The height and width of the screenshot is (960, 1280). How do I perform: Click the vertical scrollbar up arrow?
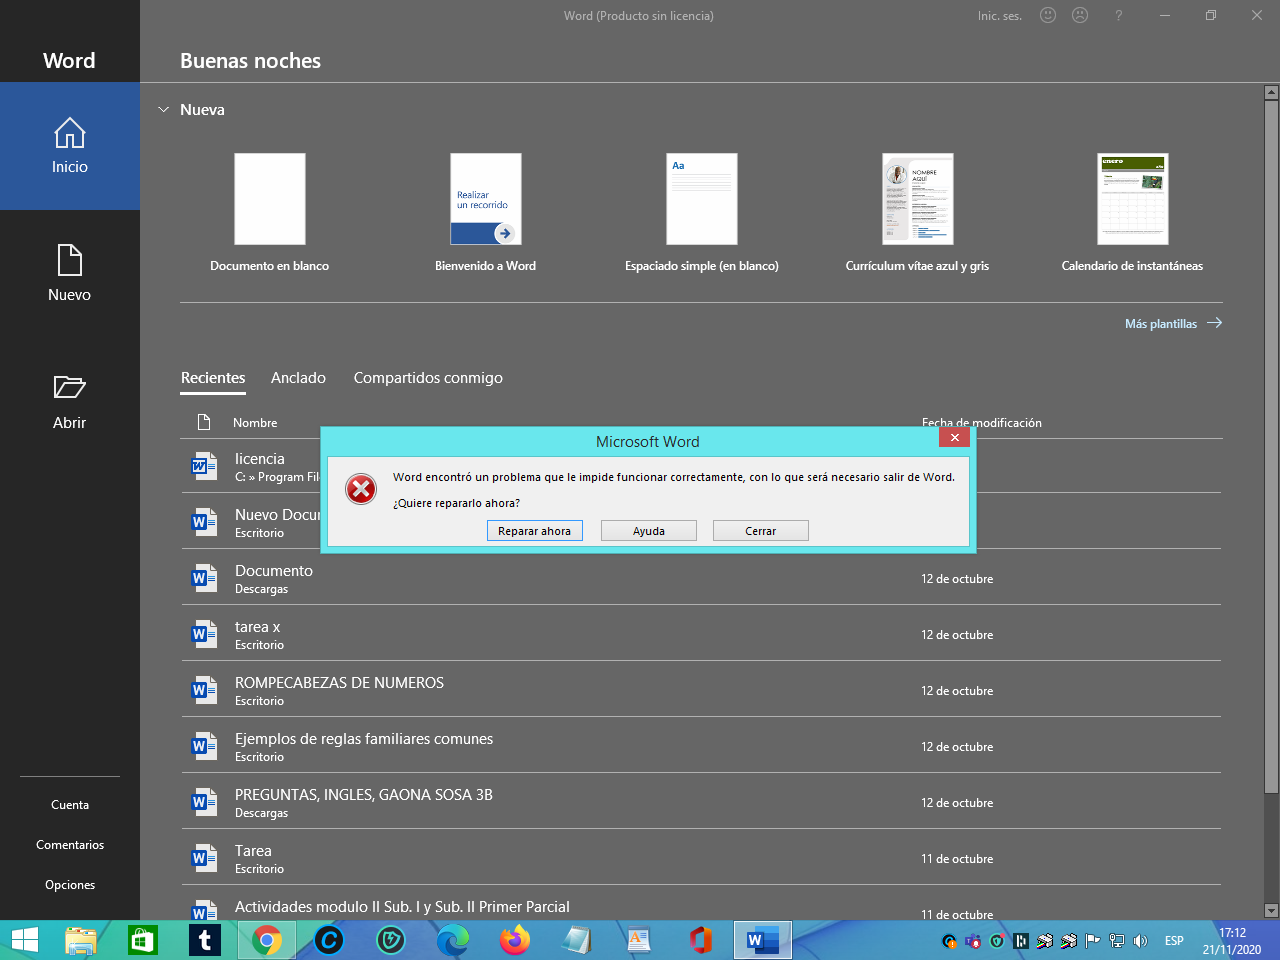(x=1271, y=93)
